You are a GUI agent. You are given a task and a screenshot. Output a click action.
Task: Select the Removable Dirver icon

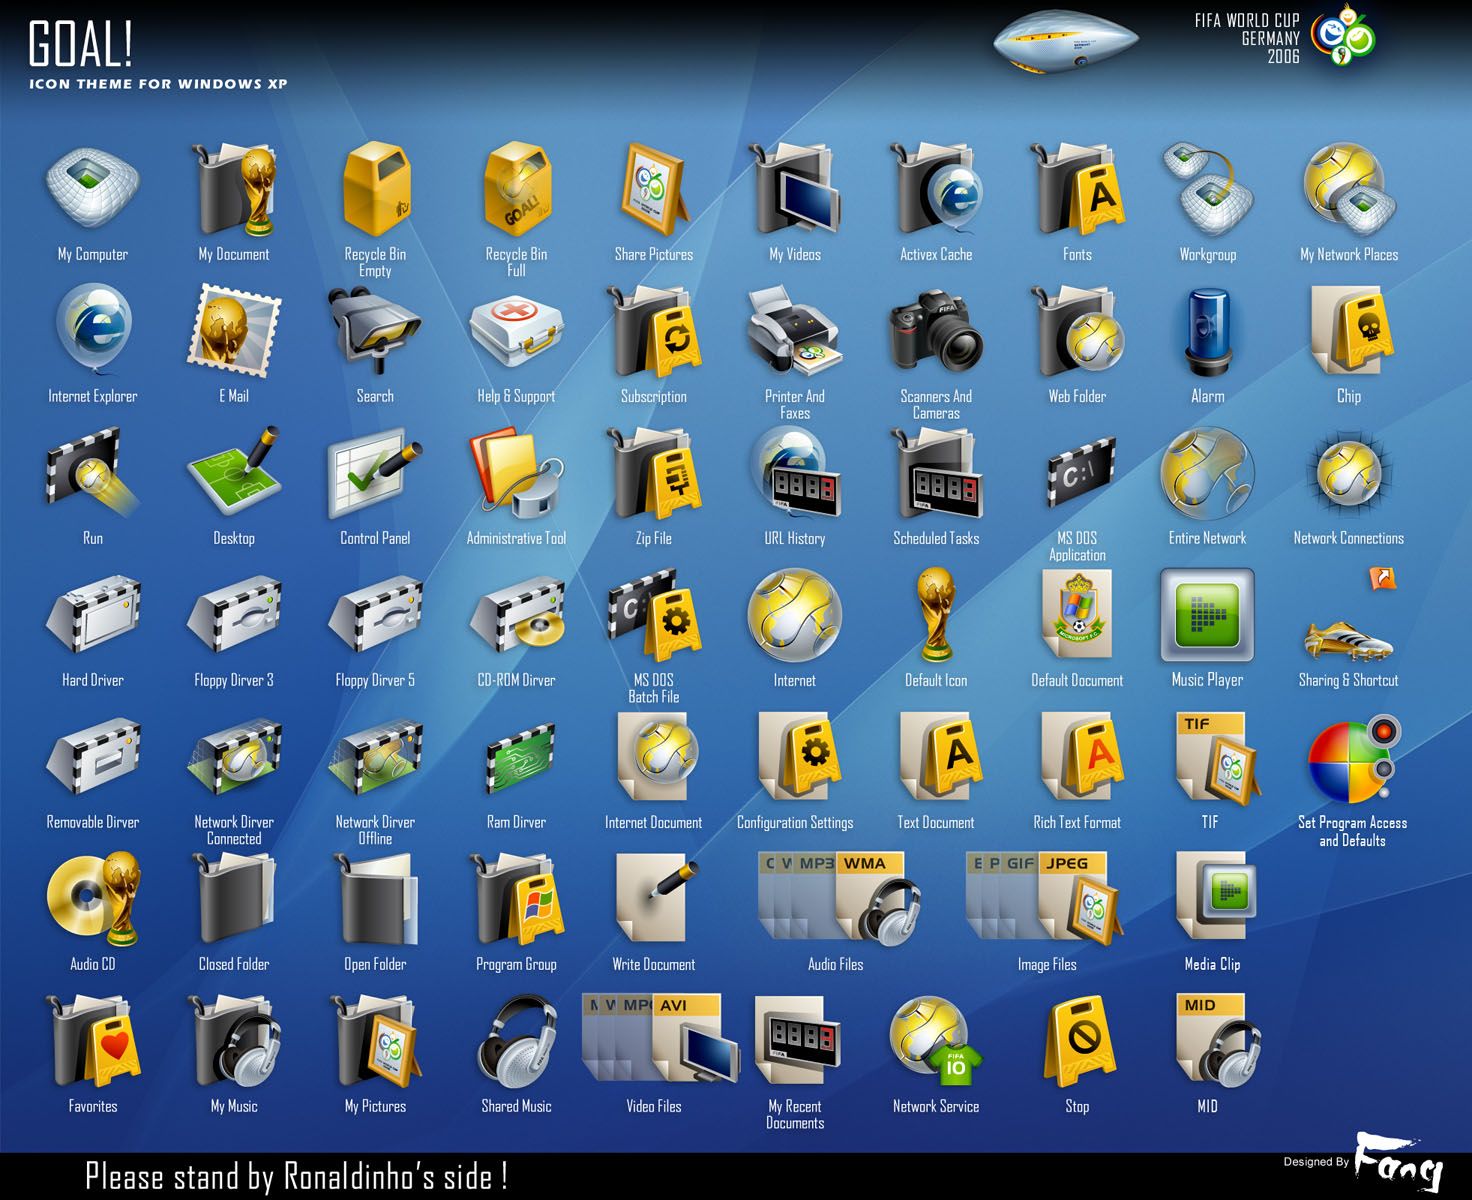click(x=93, y=758)
